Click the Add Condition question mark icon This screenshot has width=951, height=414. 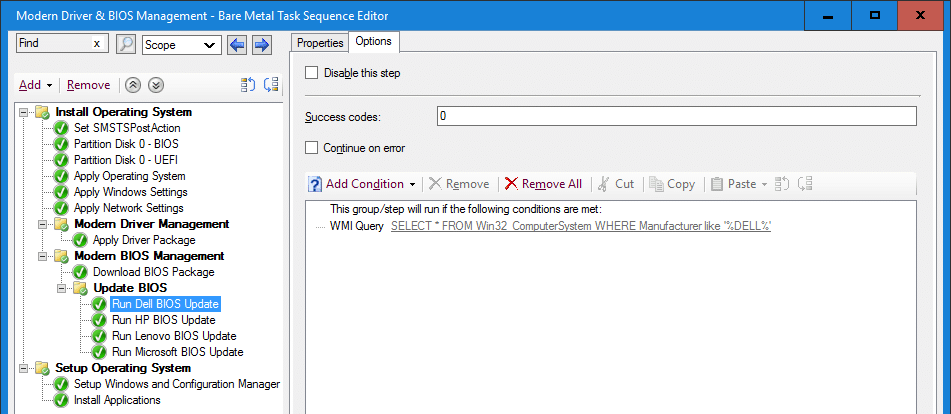(315, 184)
